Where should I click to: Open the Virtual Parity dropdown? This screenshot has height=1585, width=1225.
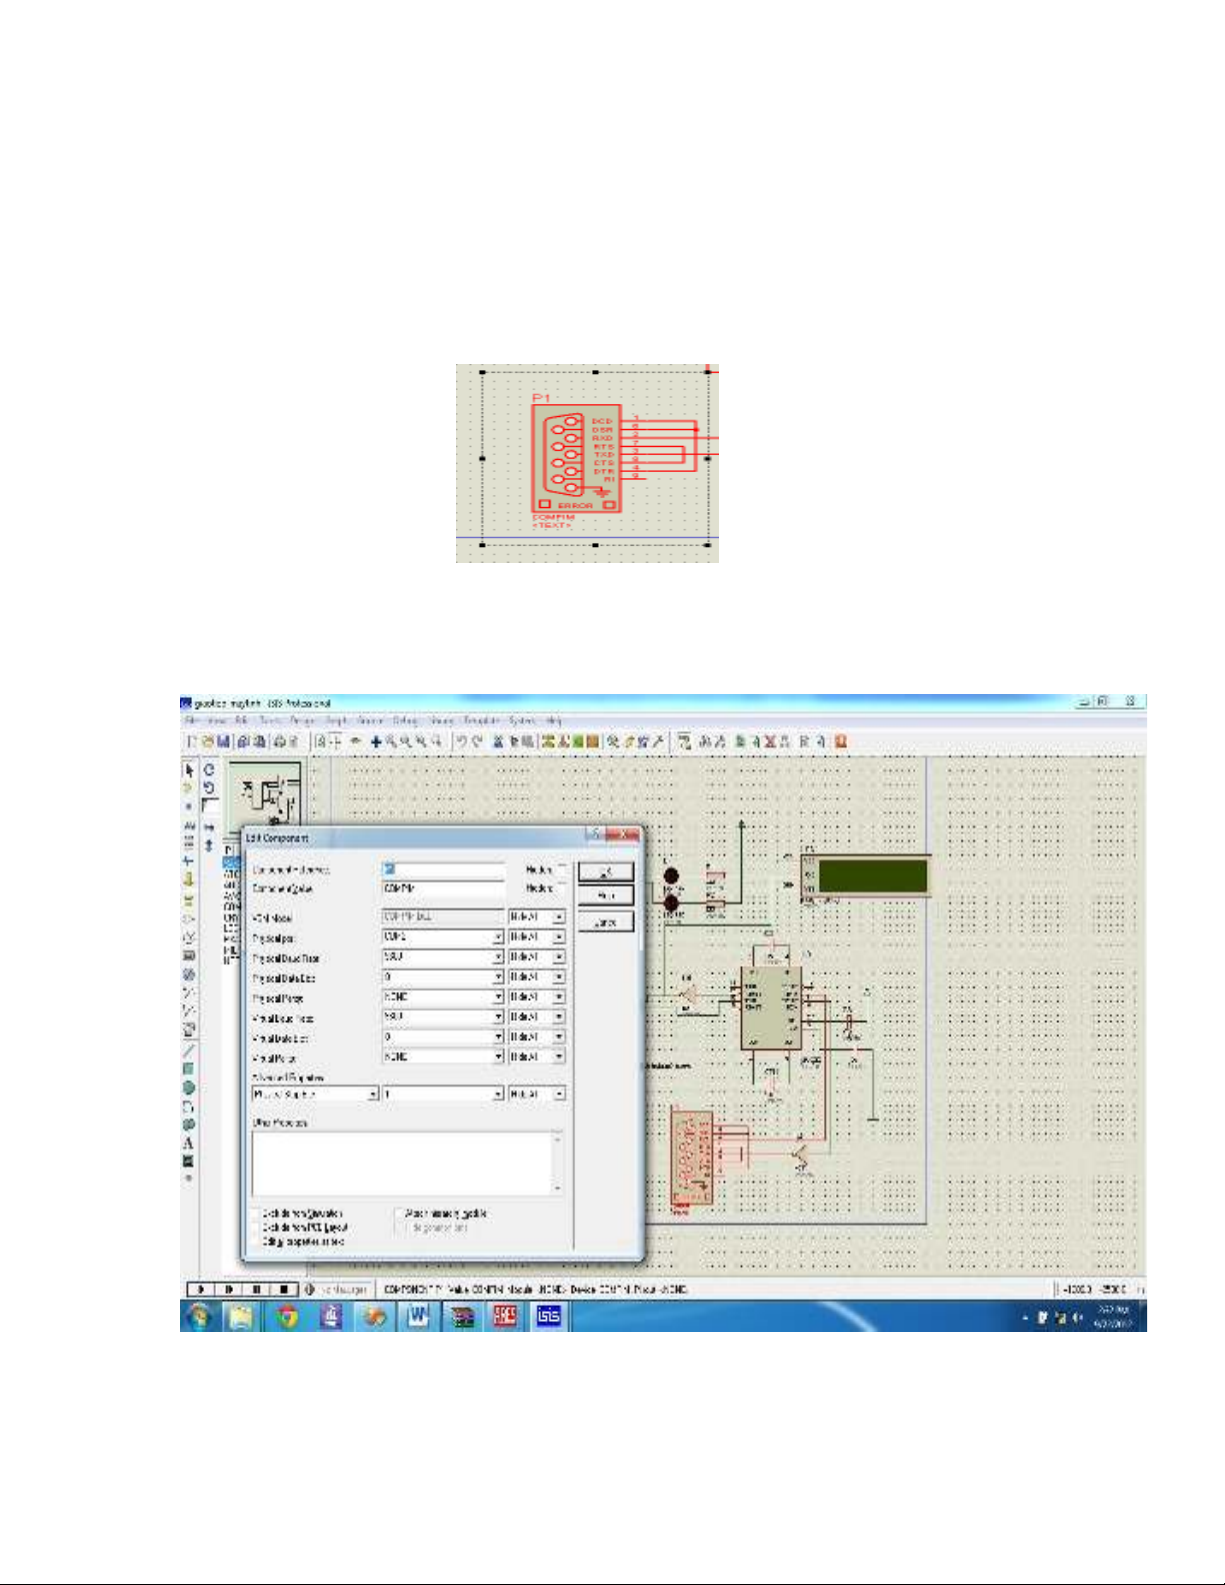(497, 1057)
